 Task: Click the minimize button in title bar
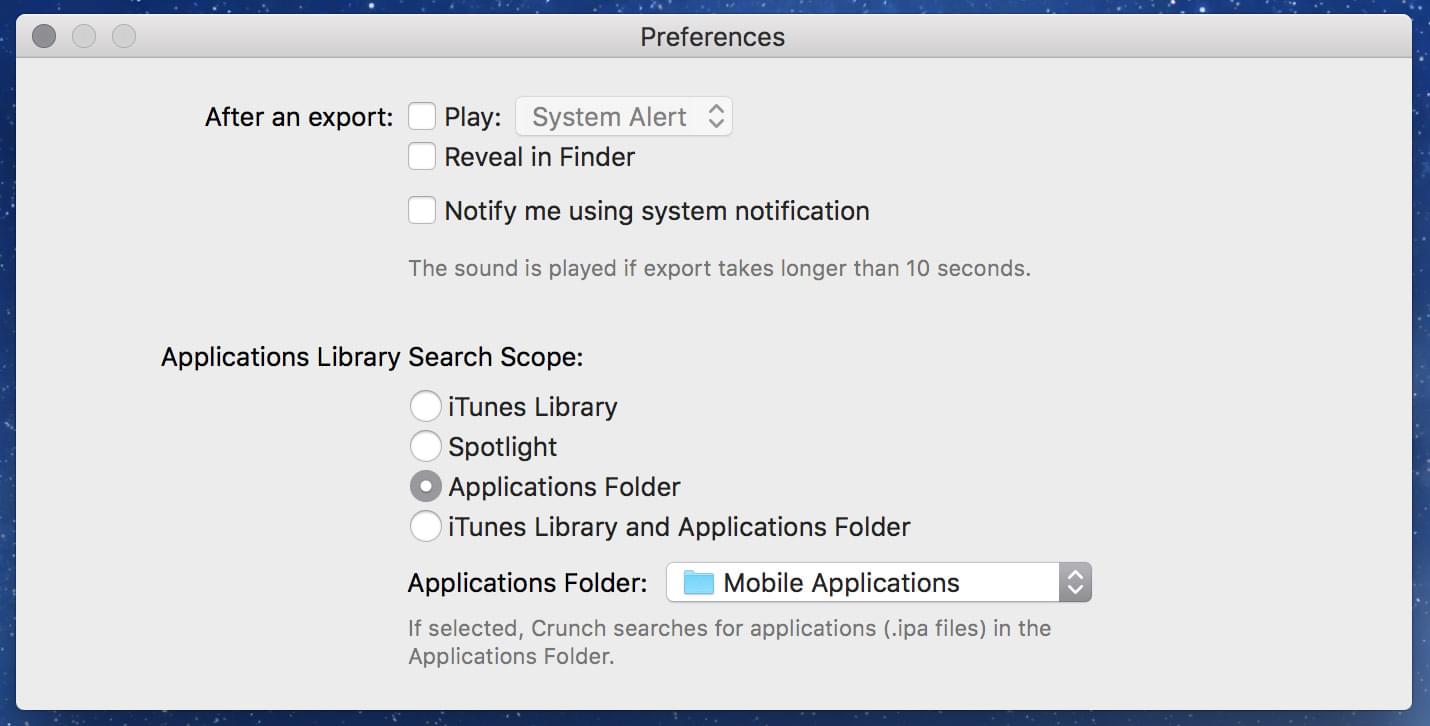84,37
